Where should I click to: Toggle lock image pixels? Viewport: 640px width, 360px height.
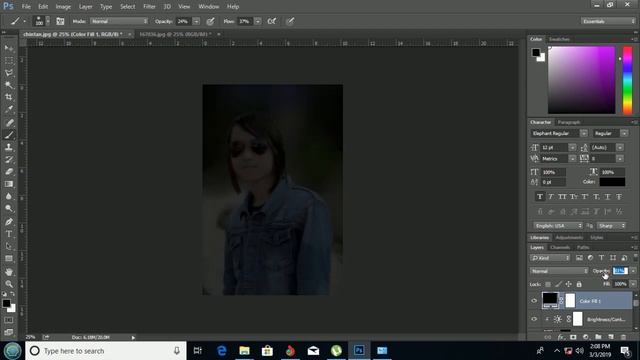point(558,284)
